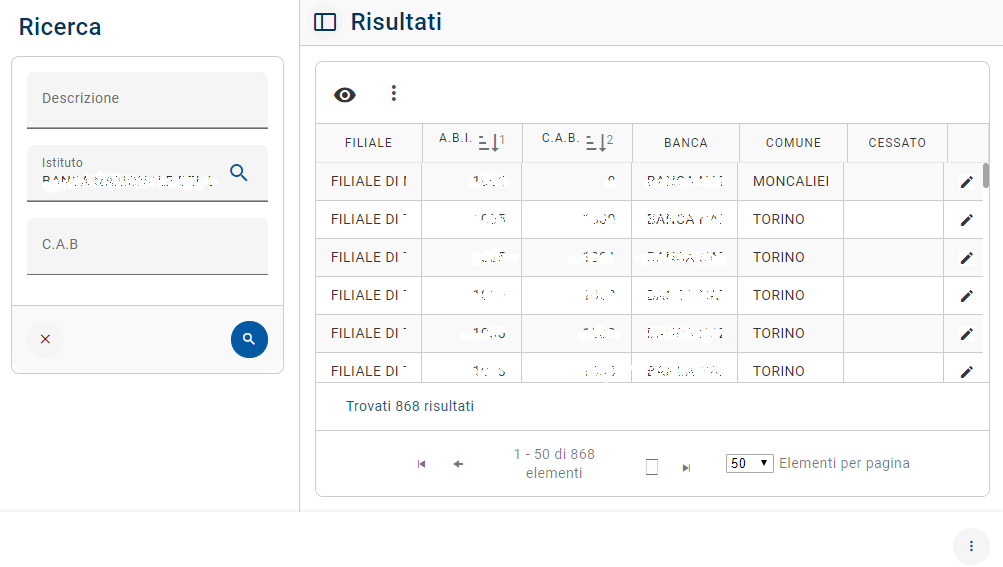Open bottom-right three-dot options menu

[970, 546]
